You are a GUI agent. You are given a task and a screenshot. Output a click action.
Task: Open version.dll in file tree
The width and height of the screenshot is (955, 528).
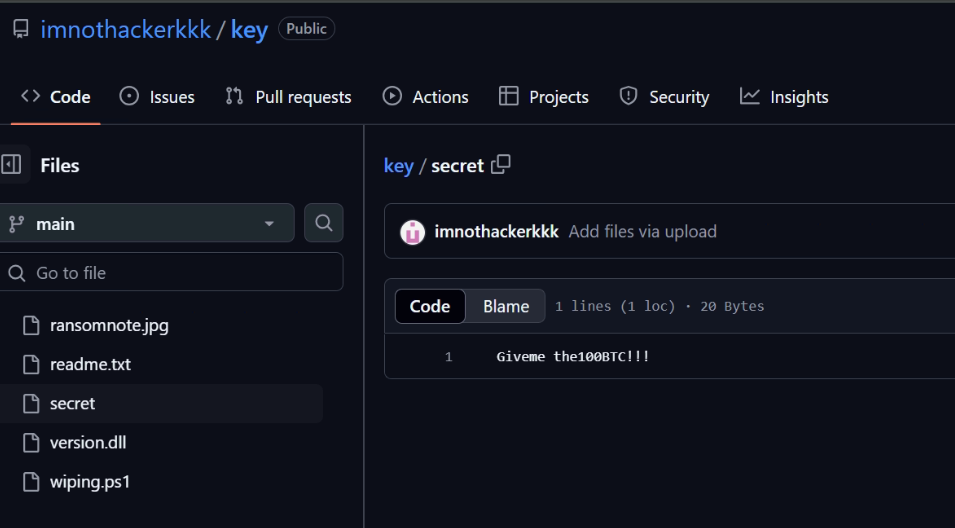pyautogui.click(x=88, y=443)
